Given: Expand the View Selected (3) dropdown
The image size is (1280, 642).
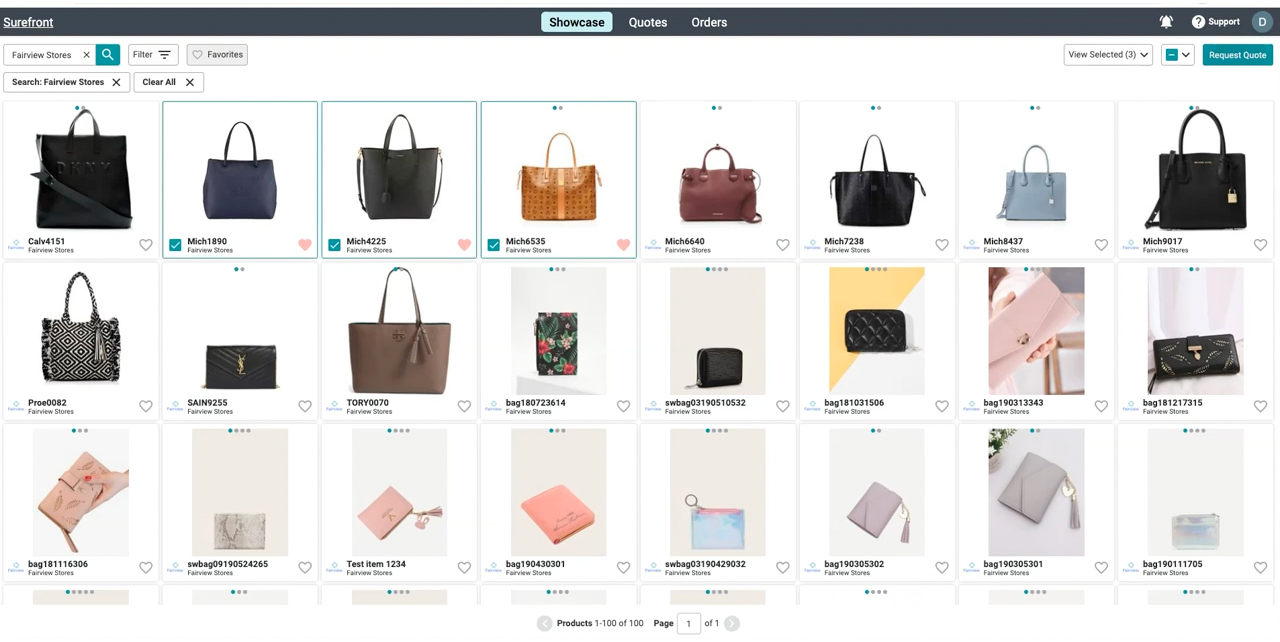Looking at the screenshot, I should pos(1108,55).
